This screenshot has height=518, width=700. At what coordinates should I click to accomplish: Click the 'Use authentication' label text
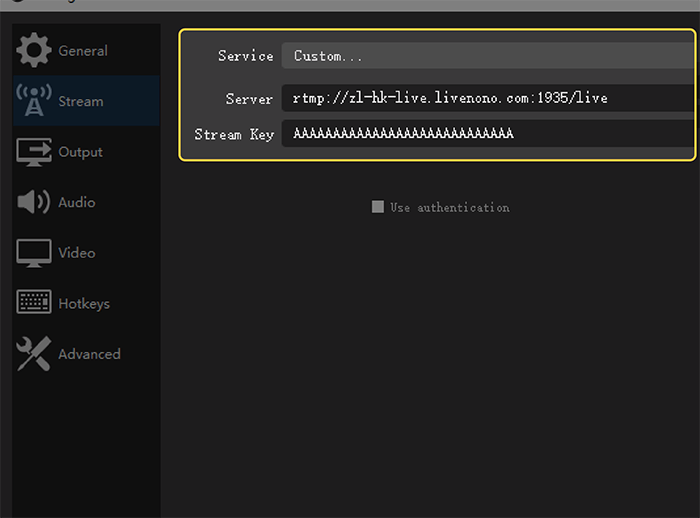click(449, 208)
